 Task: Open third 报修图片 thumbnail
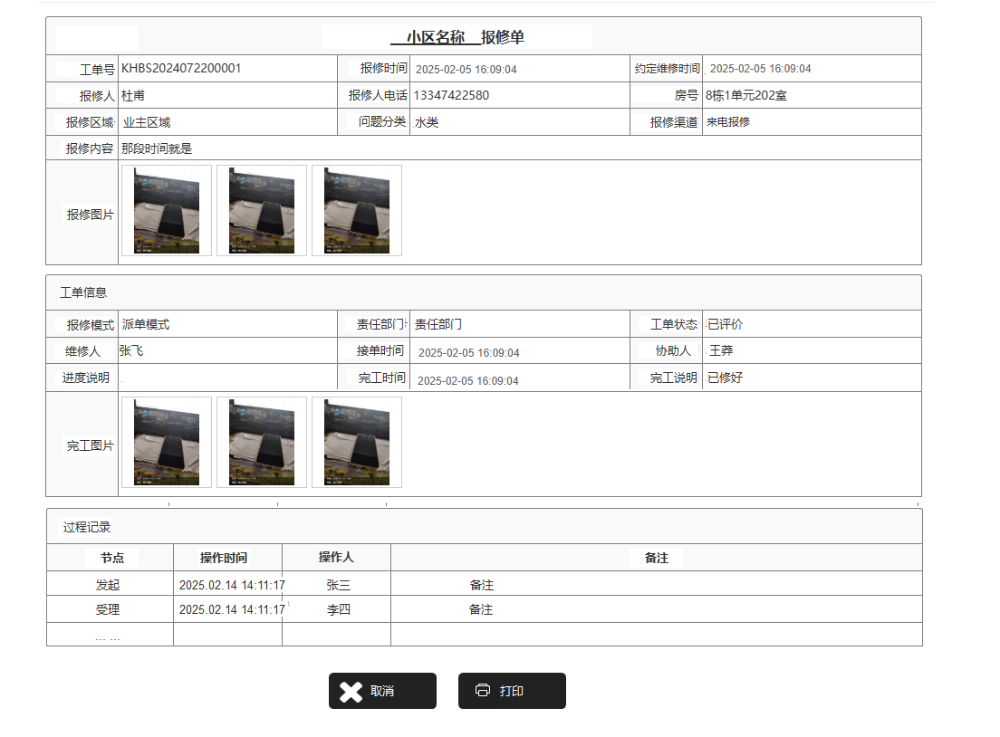coord(356,211)
